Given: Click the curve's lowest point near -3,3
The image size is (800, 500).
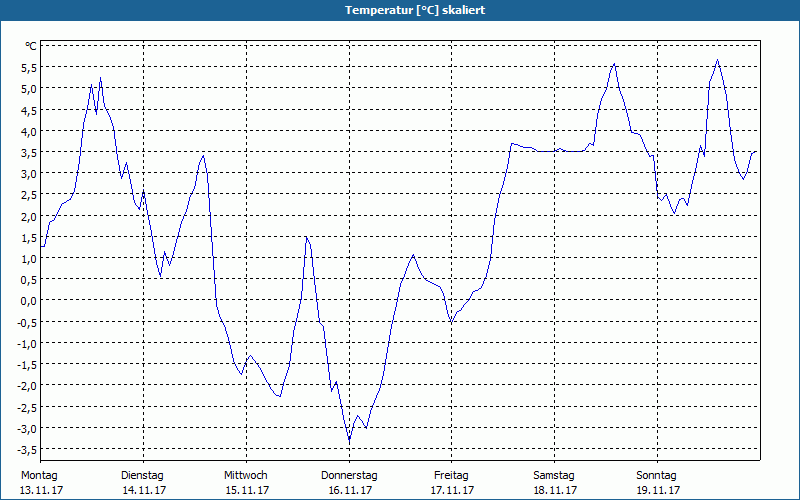Looking at the screenshot, I should coord(349,440).
